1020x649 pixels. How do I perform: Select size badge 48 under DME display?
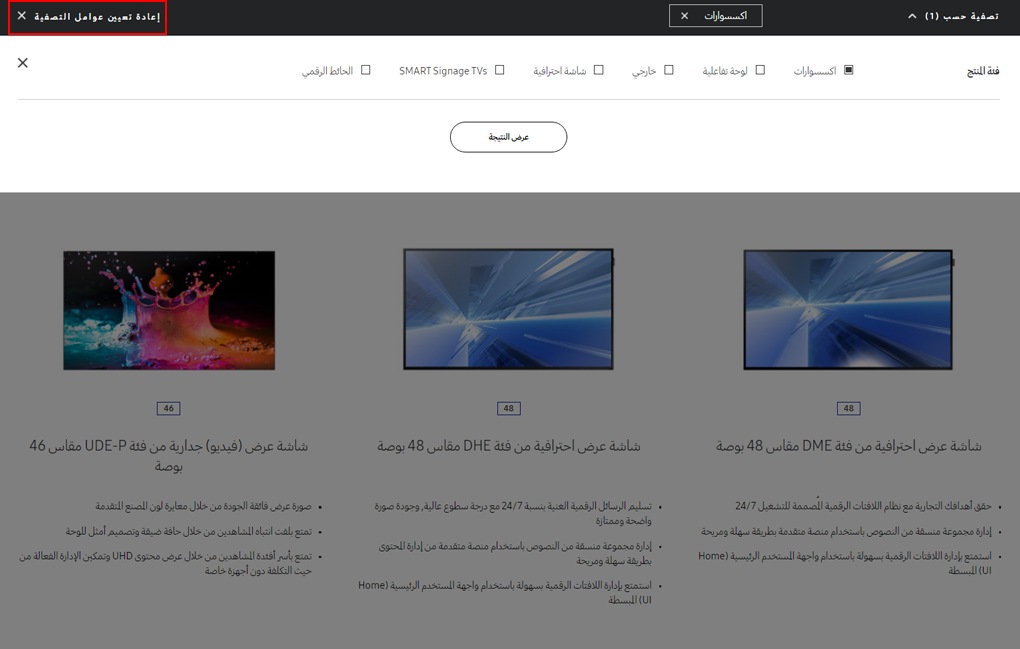tap(848, 408)
